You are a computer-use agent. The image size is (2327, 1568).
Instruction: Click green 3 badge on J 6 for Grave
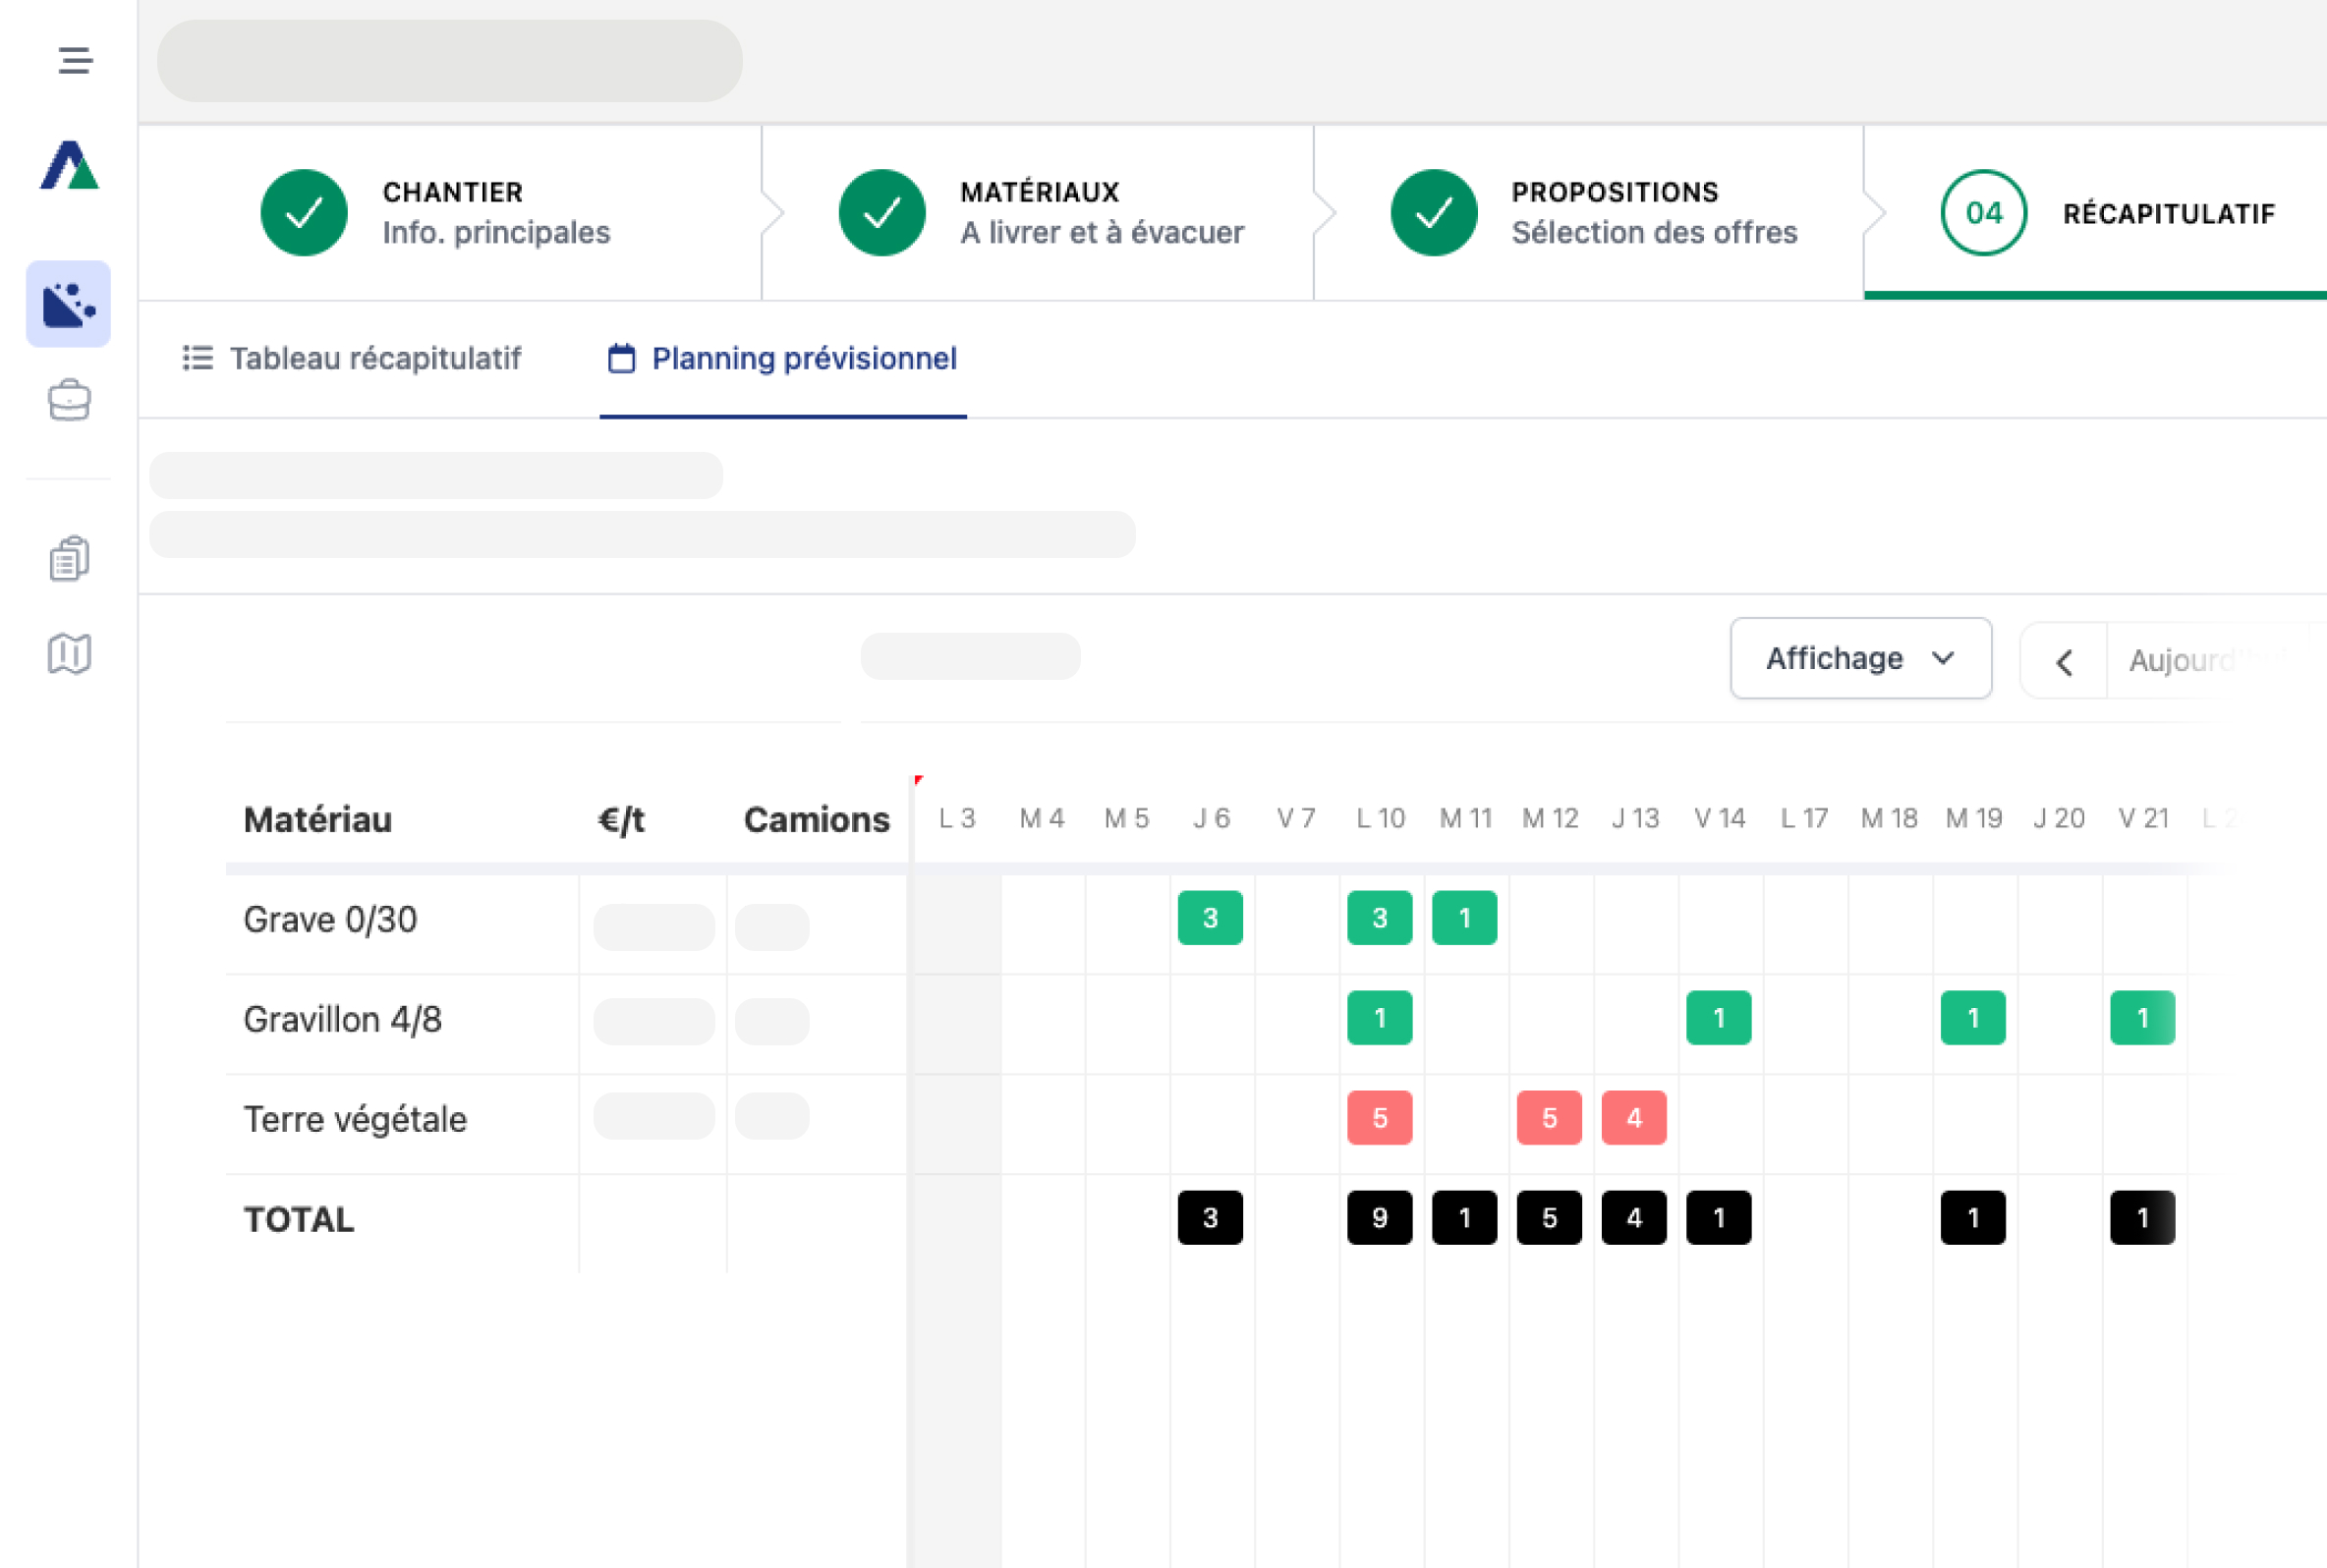coord(1210,917)
